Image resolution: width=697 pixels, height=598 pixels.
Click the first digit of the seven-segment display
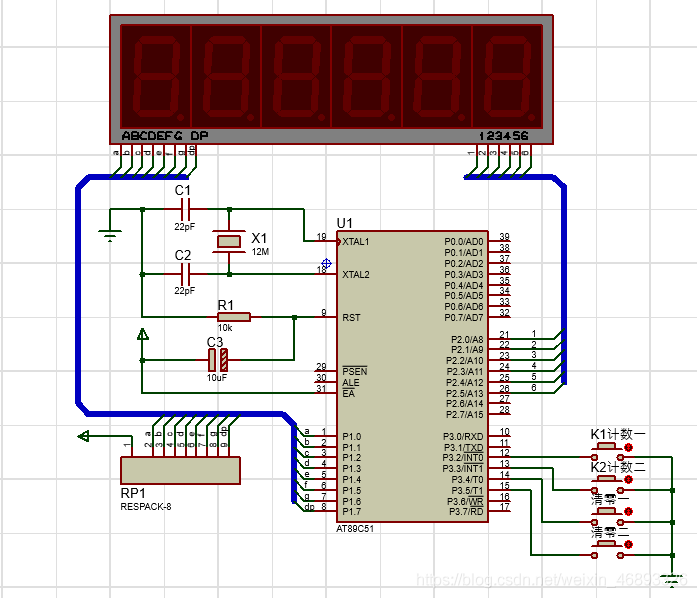coord(156,76)
